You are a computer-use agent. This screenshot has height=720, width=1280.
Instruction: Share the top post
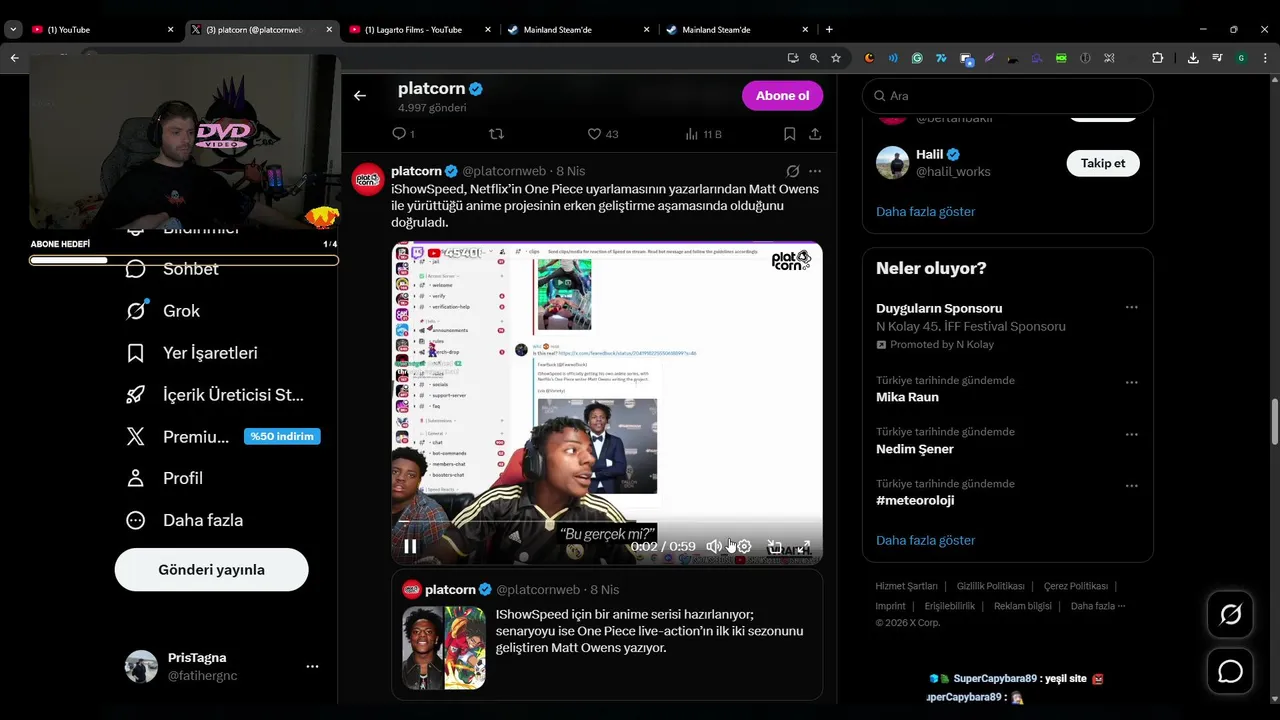[815, 133]
